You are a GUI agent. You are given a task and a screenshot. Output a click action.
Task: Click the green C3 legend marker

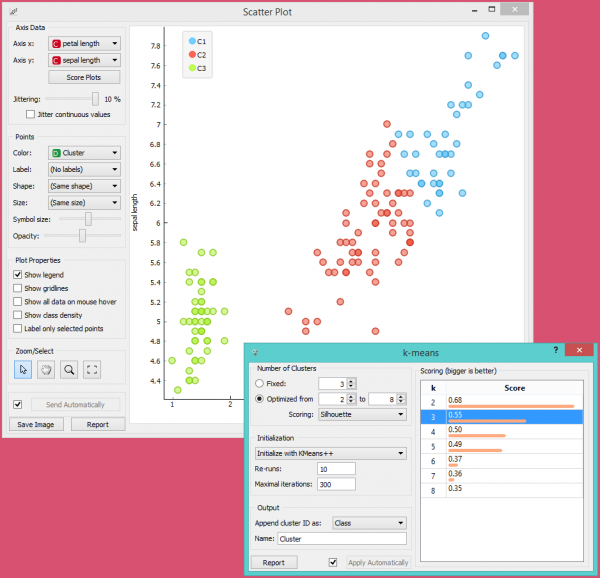click(x=191, y=69)
